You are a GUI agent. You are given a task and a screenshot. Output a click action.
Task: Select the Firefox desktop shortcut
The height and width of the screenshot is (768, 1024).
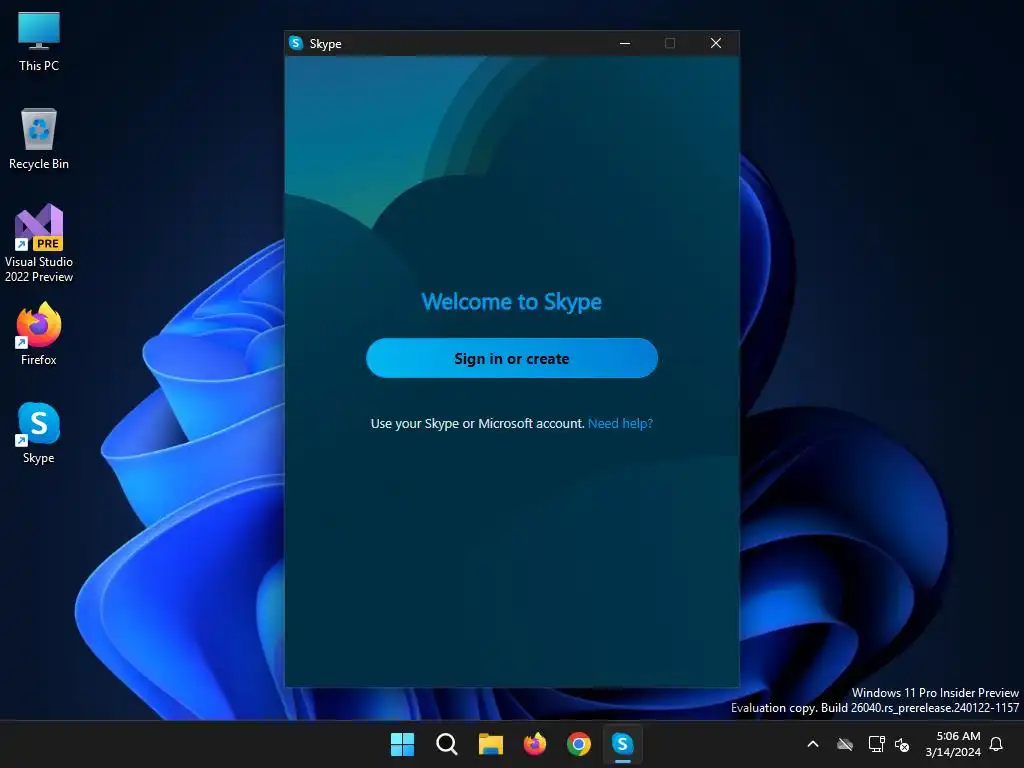coord(39,334)
